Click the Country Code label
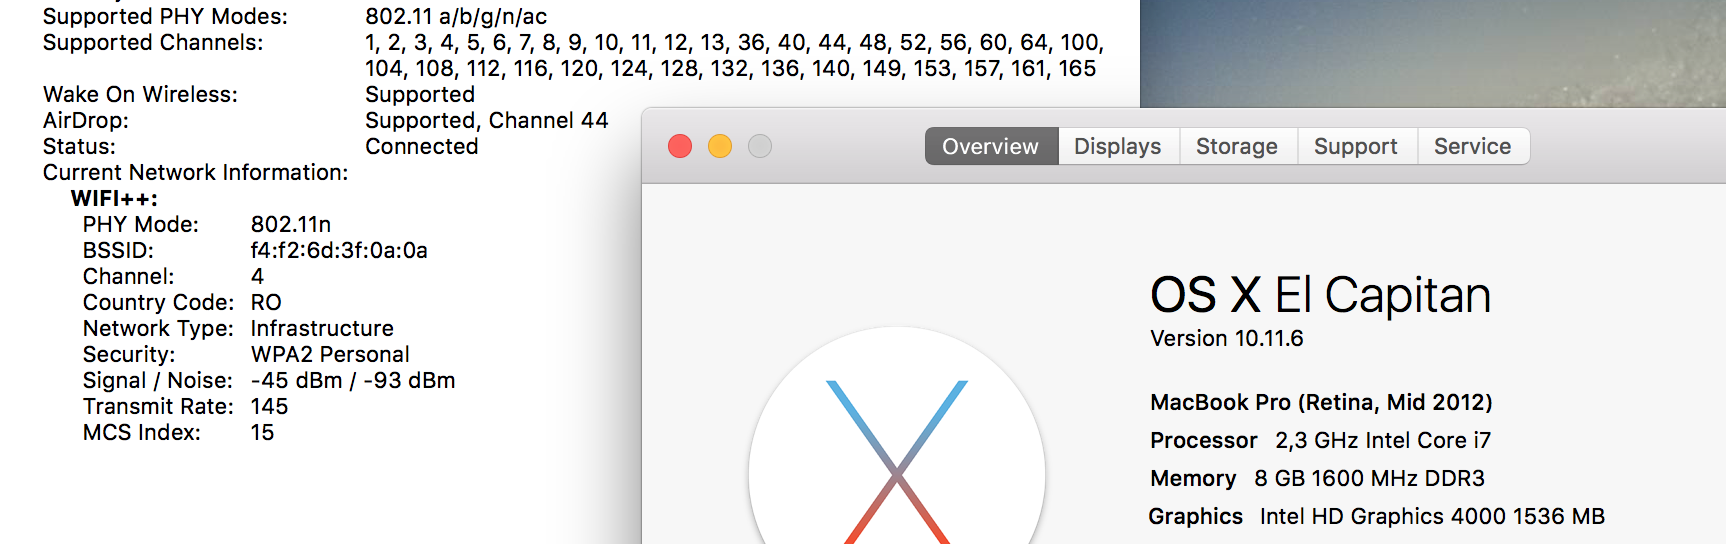The width and height of the screenshot is (1726, 544). click(159, 302)
